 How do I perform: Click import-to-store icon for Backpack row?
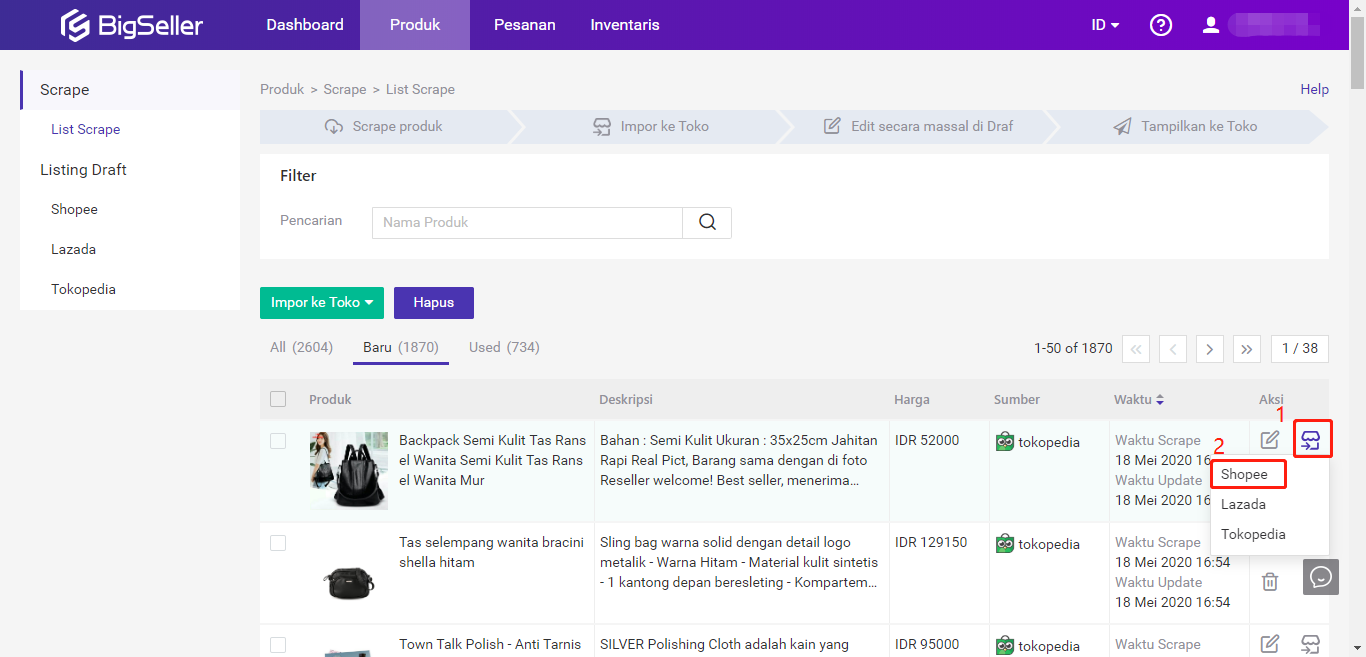(1311, 440)
